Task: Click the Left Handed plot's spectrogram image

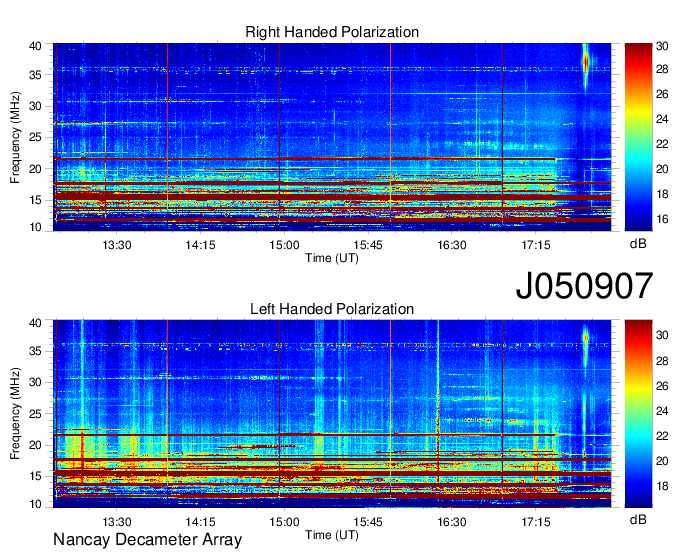Action: click(332, 414)
